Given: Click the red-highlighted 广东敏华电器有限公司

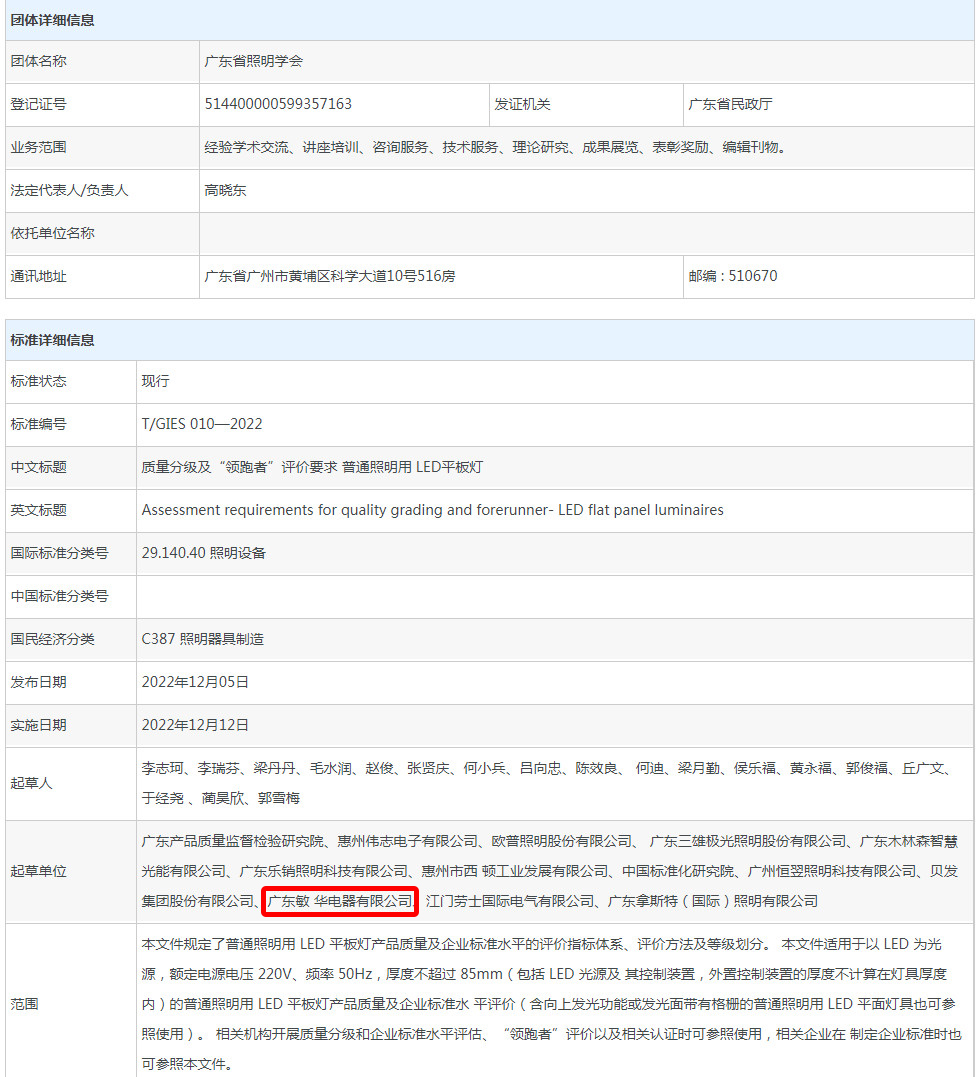Looking at the screenshot, I should pos(340,901).
